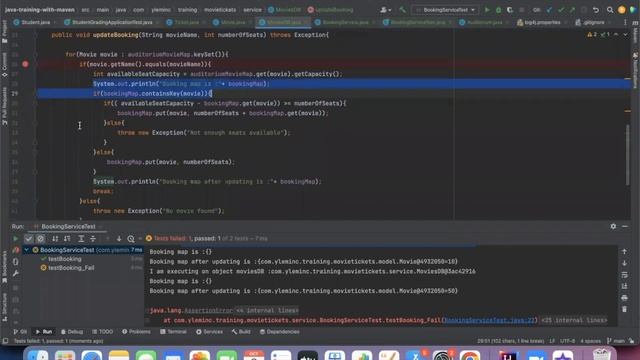This screenshot has height=360, width=640.
Task: Click the editor vertical scrollbar
Action: tap(627, 155)
